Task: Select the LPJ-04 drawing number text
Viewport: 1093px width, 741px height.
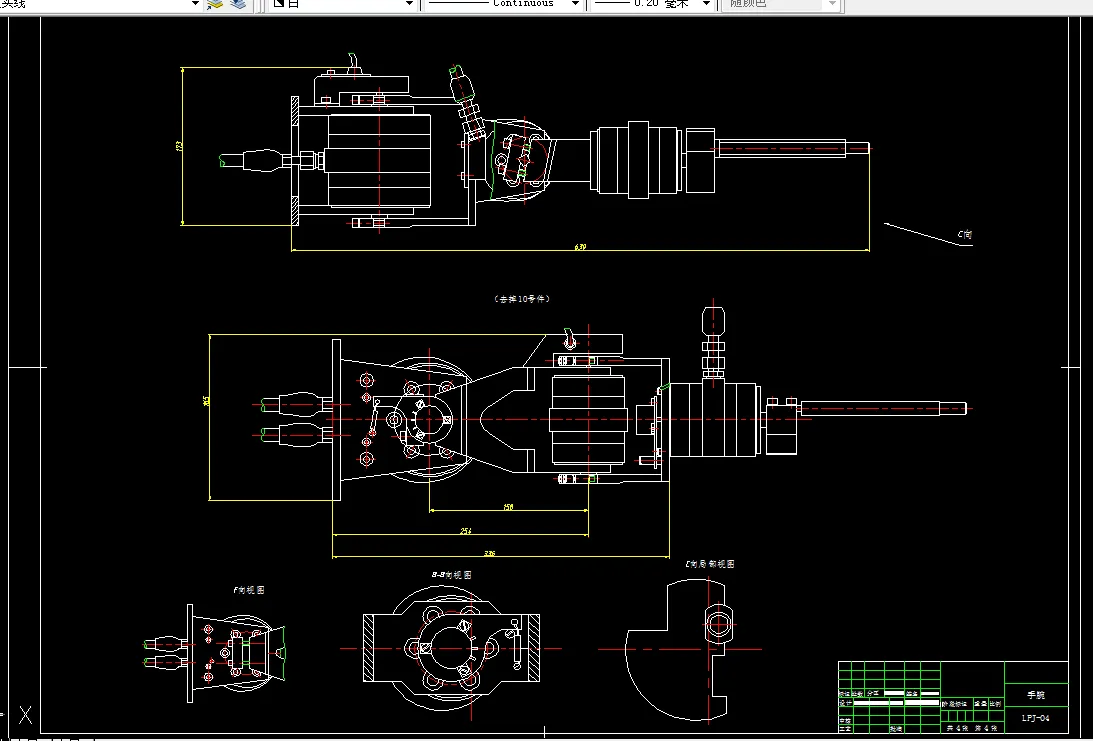Action: pyautogui.click(x=1036, y=718)
